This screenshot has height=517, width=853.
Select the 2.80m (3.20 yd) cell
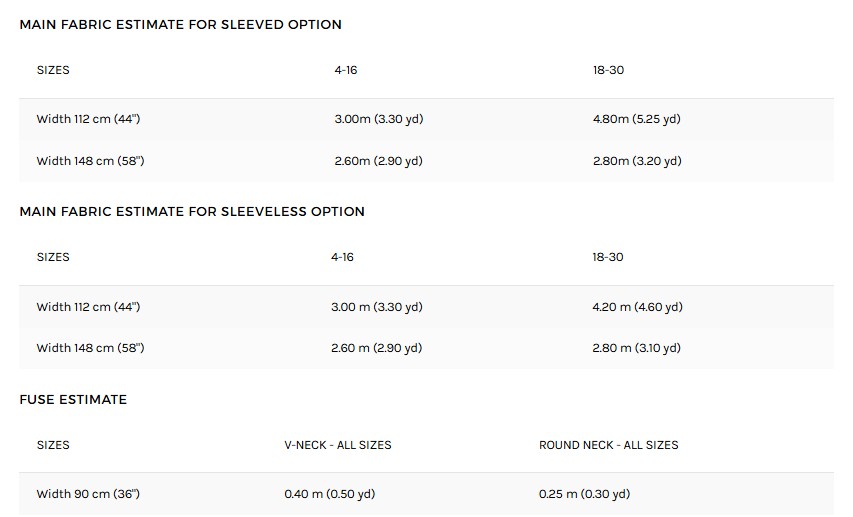[636, 161]
